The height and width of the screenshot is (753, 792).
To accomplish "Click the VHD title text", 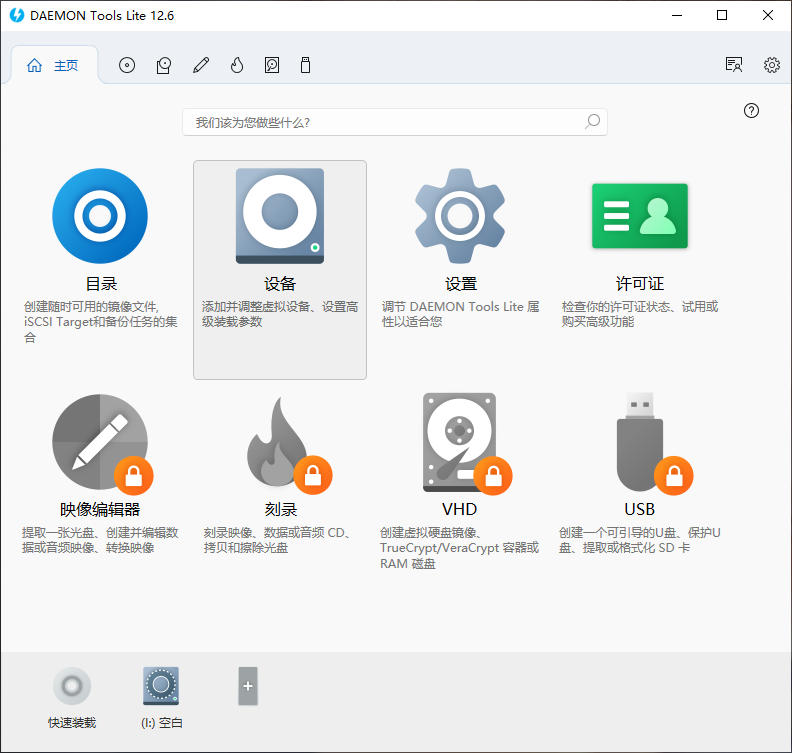I will point(459,509).
